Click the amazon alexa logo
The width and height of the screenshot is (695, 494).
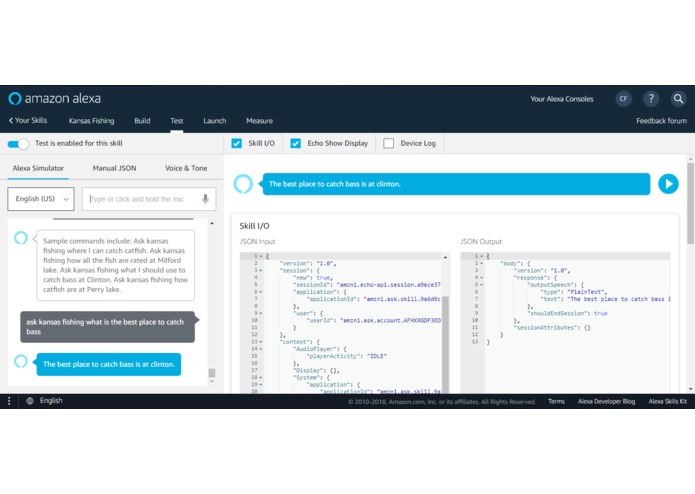point(55,98)
